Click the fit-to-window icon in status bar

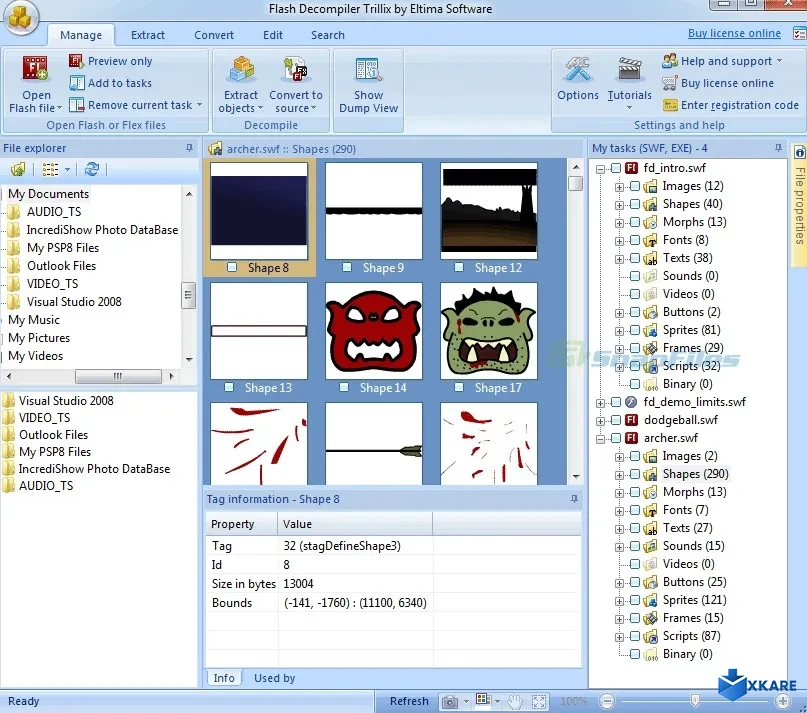point(539,701)
